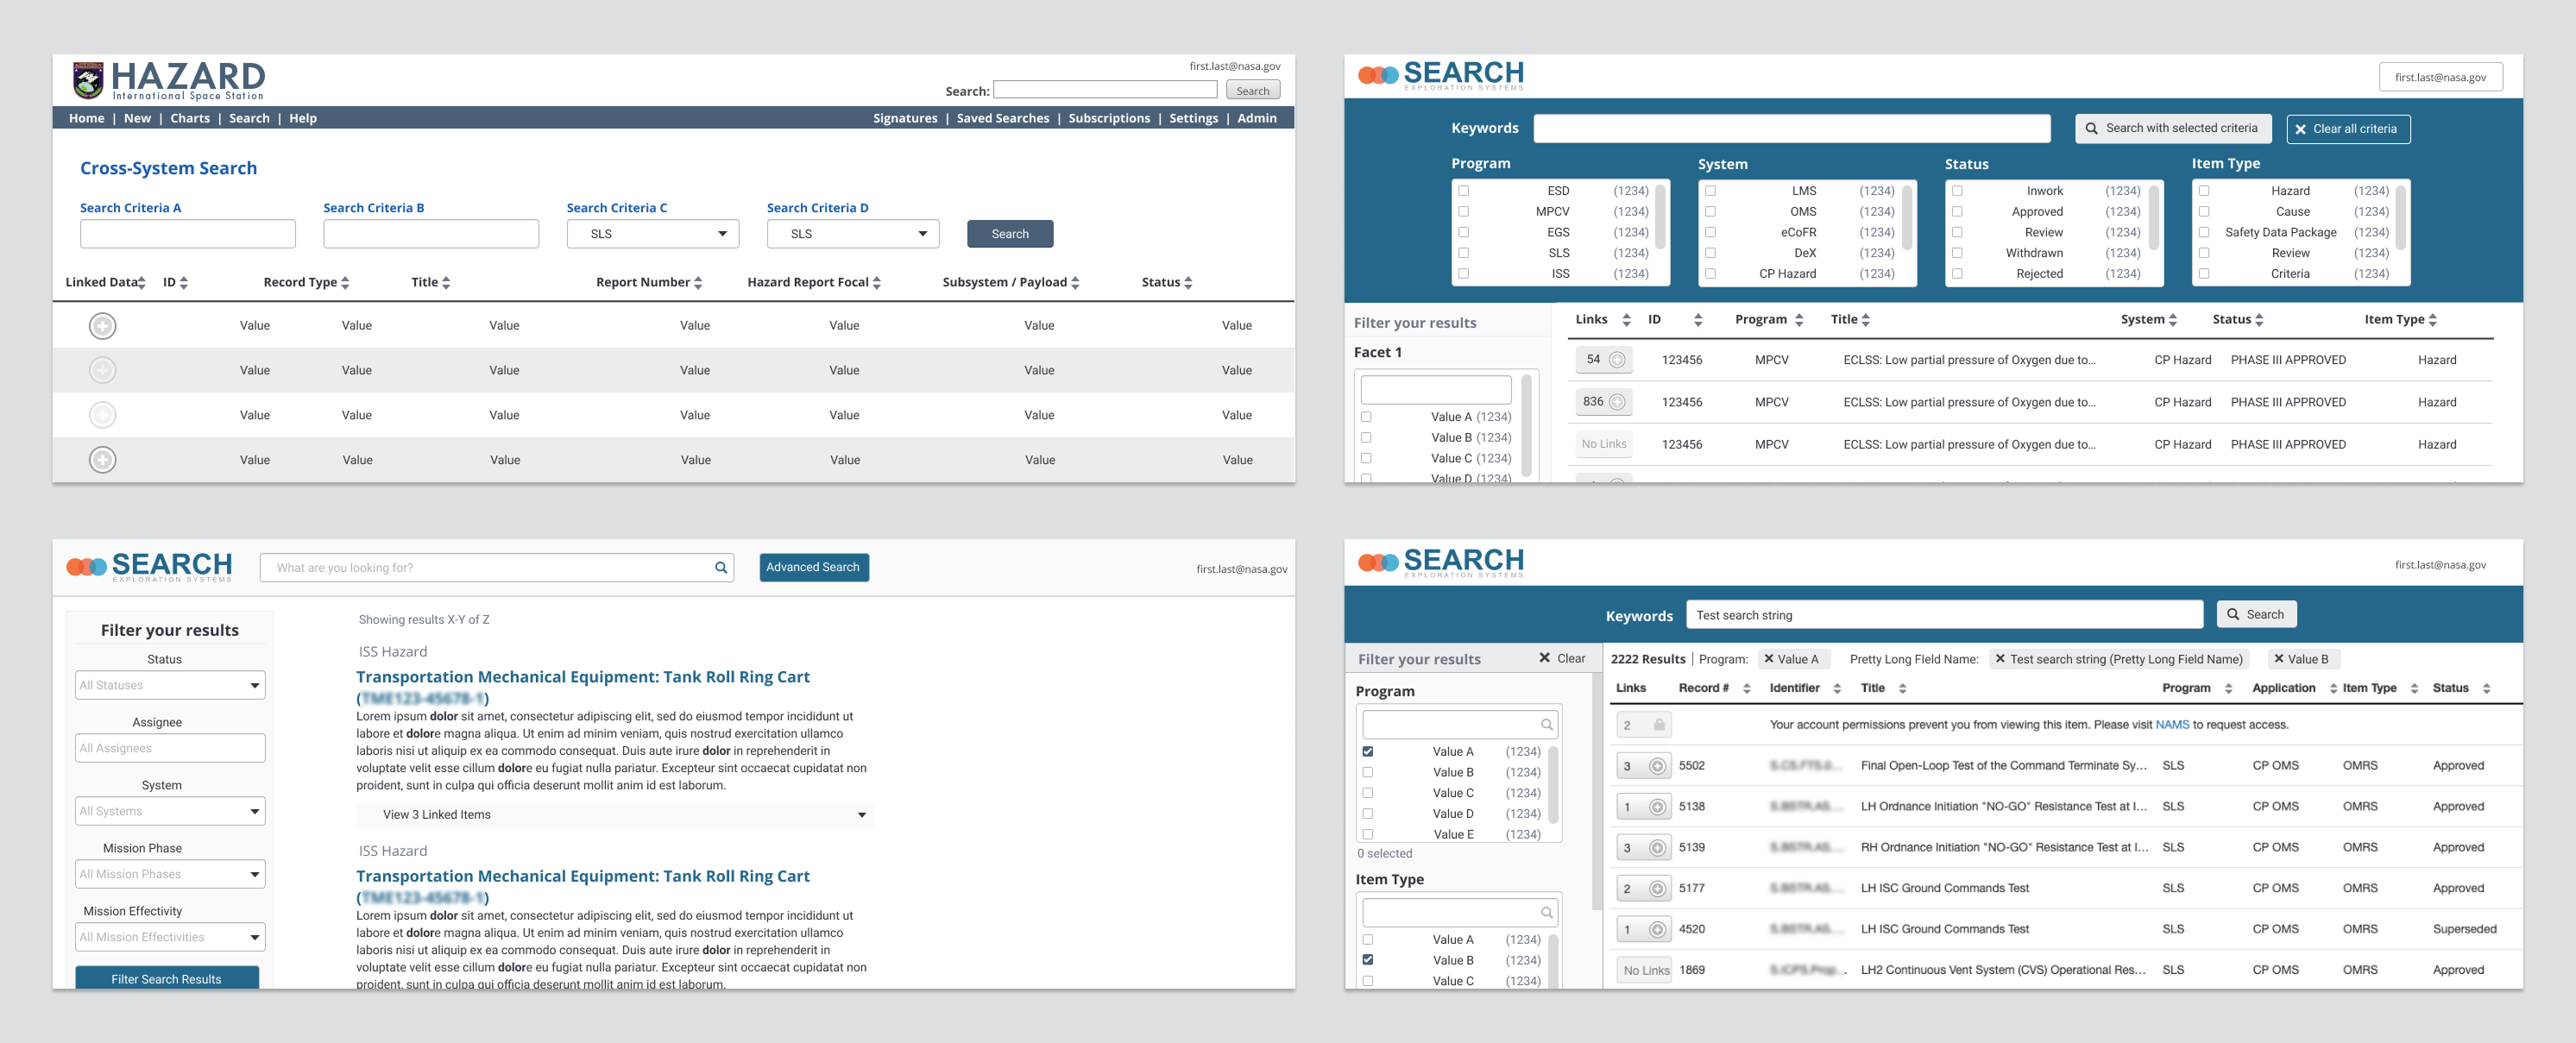The height and width of the screenshot is (1043, 2576).
Task: Remove the Value B filter chip
Action: pyautogui.click(x=2278, y=659)
